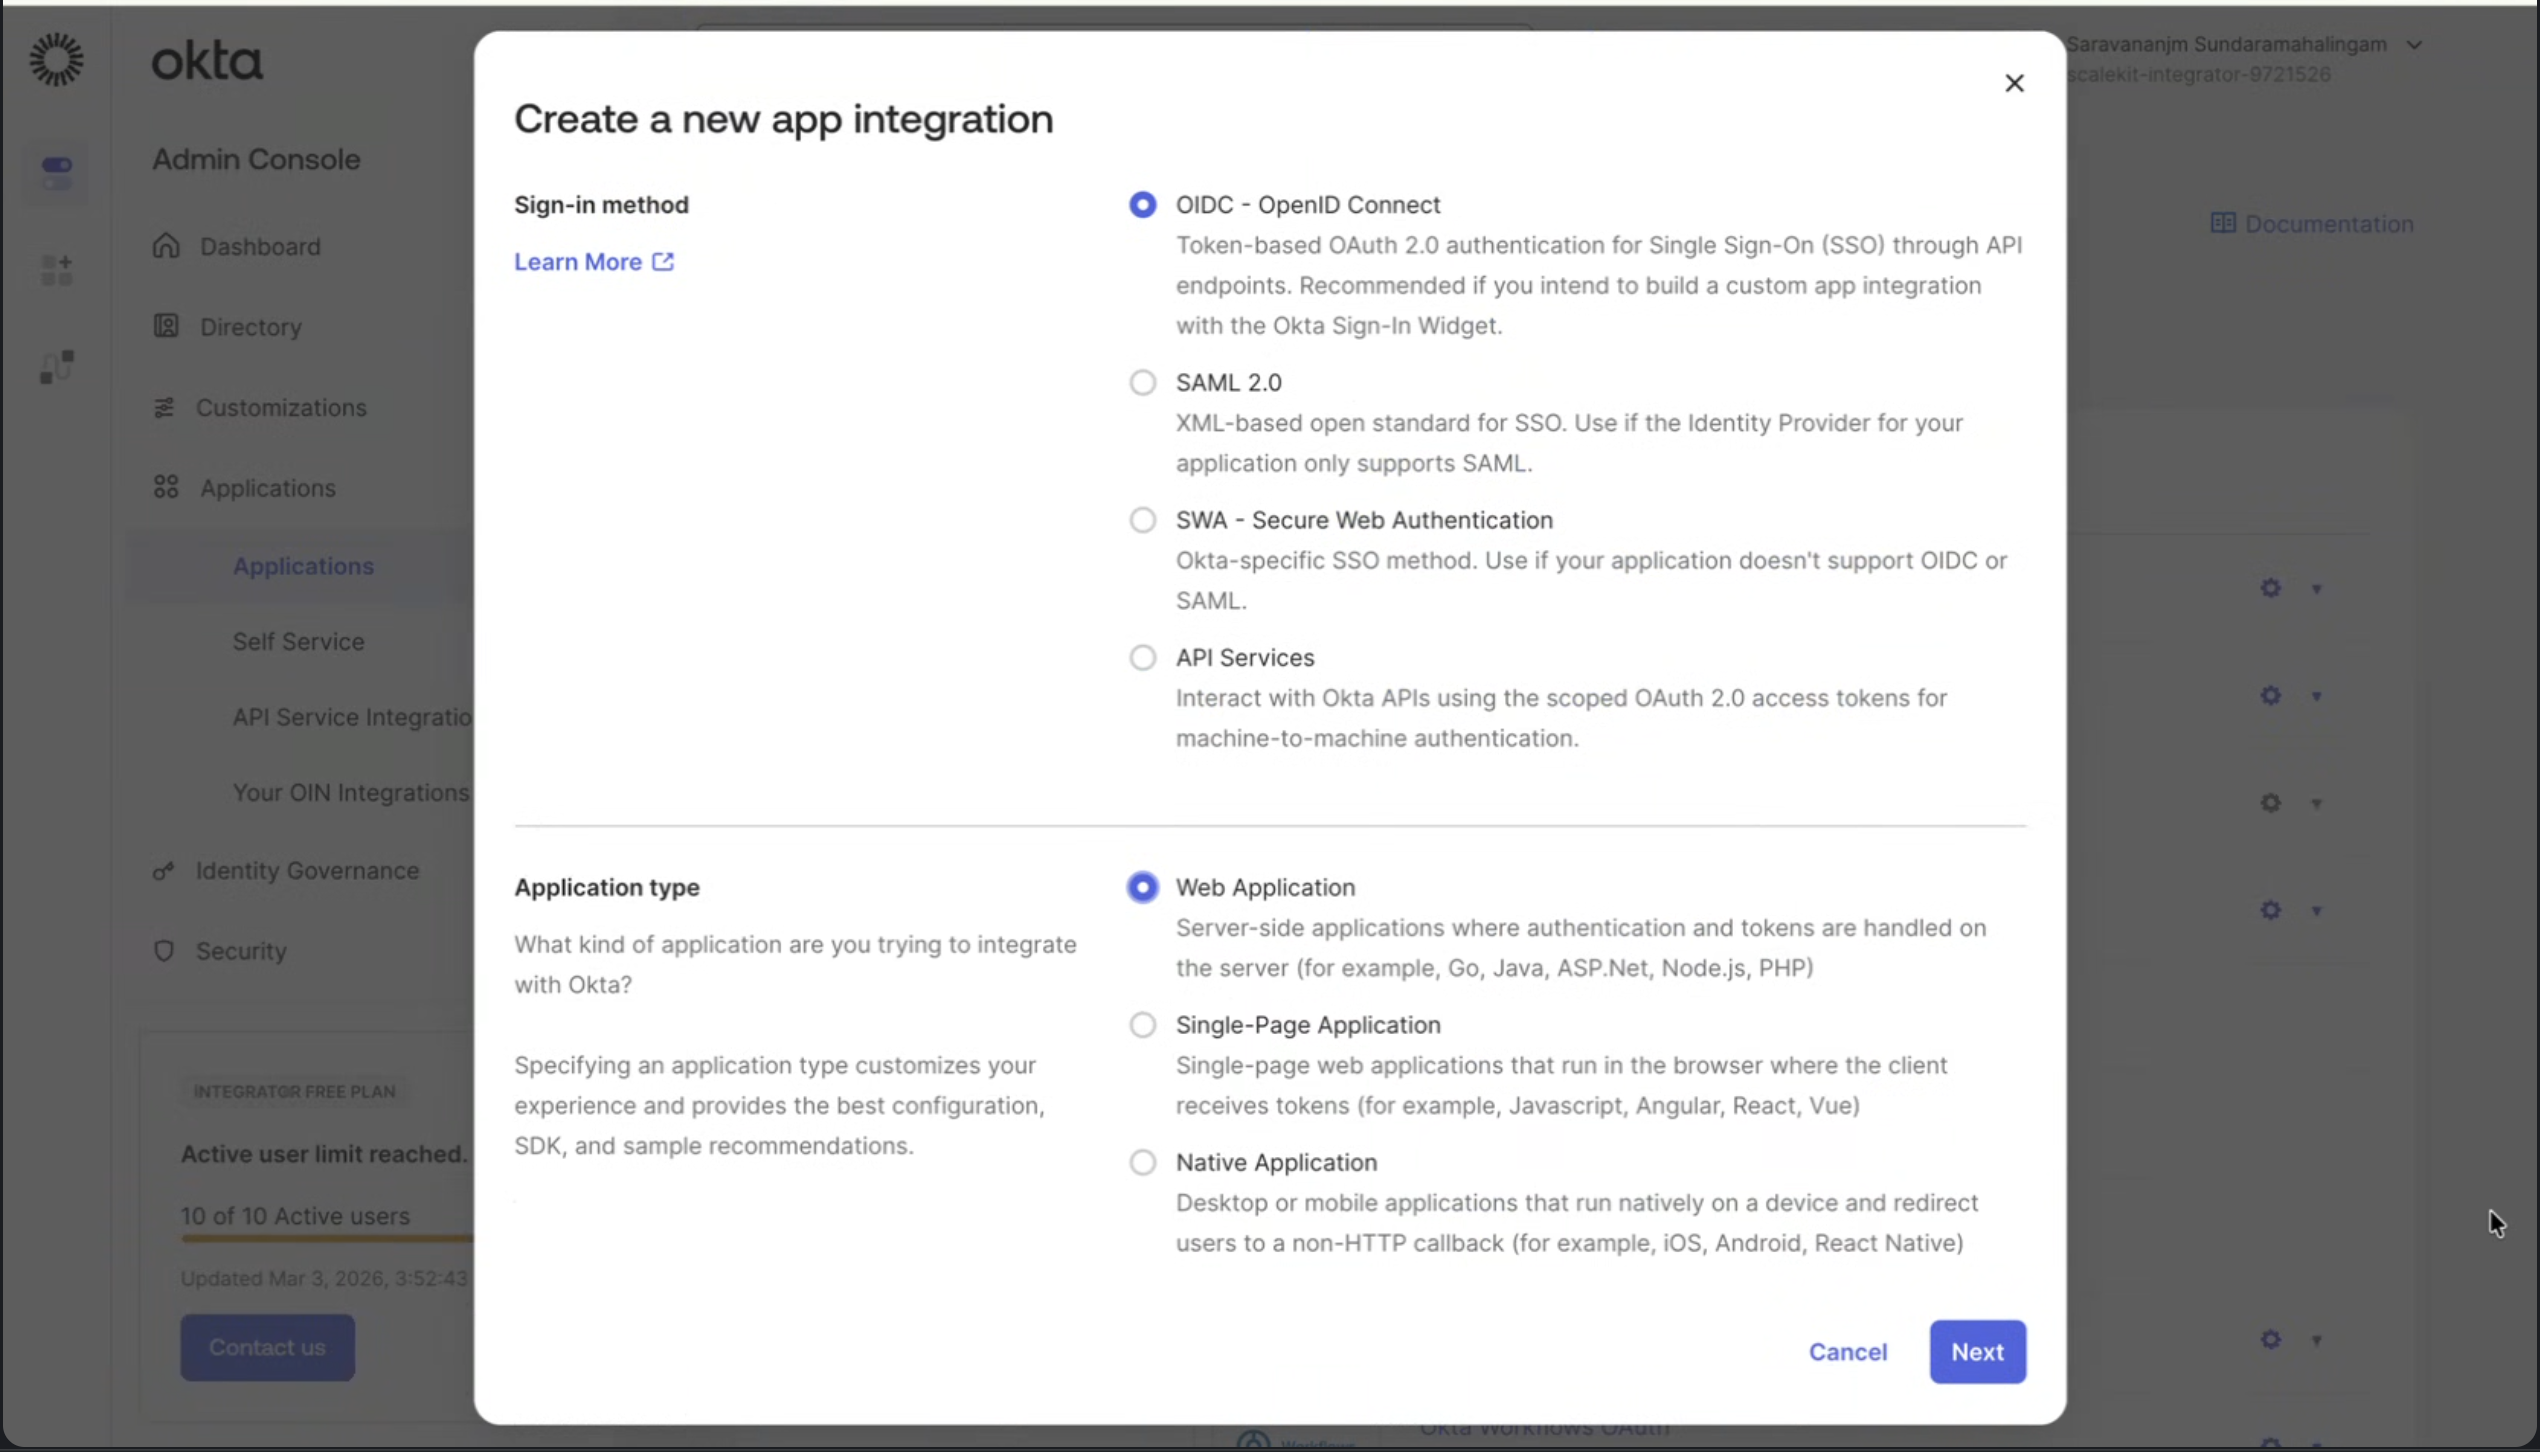Click the Contact us button
Image resolution: width=2540 pixels, height=1452 pixels.
click(267, 1347)
